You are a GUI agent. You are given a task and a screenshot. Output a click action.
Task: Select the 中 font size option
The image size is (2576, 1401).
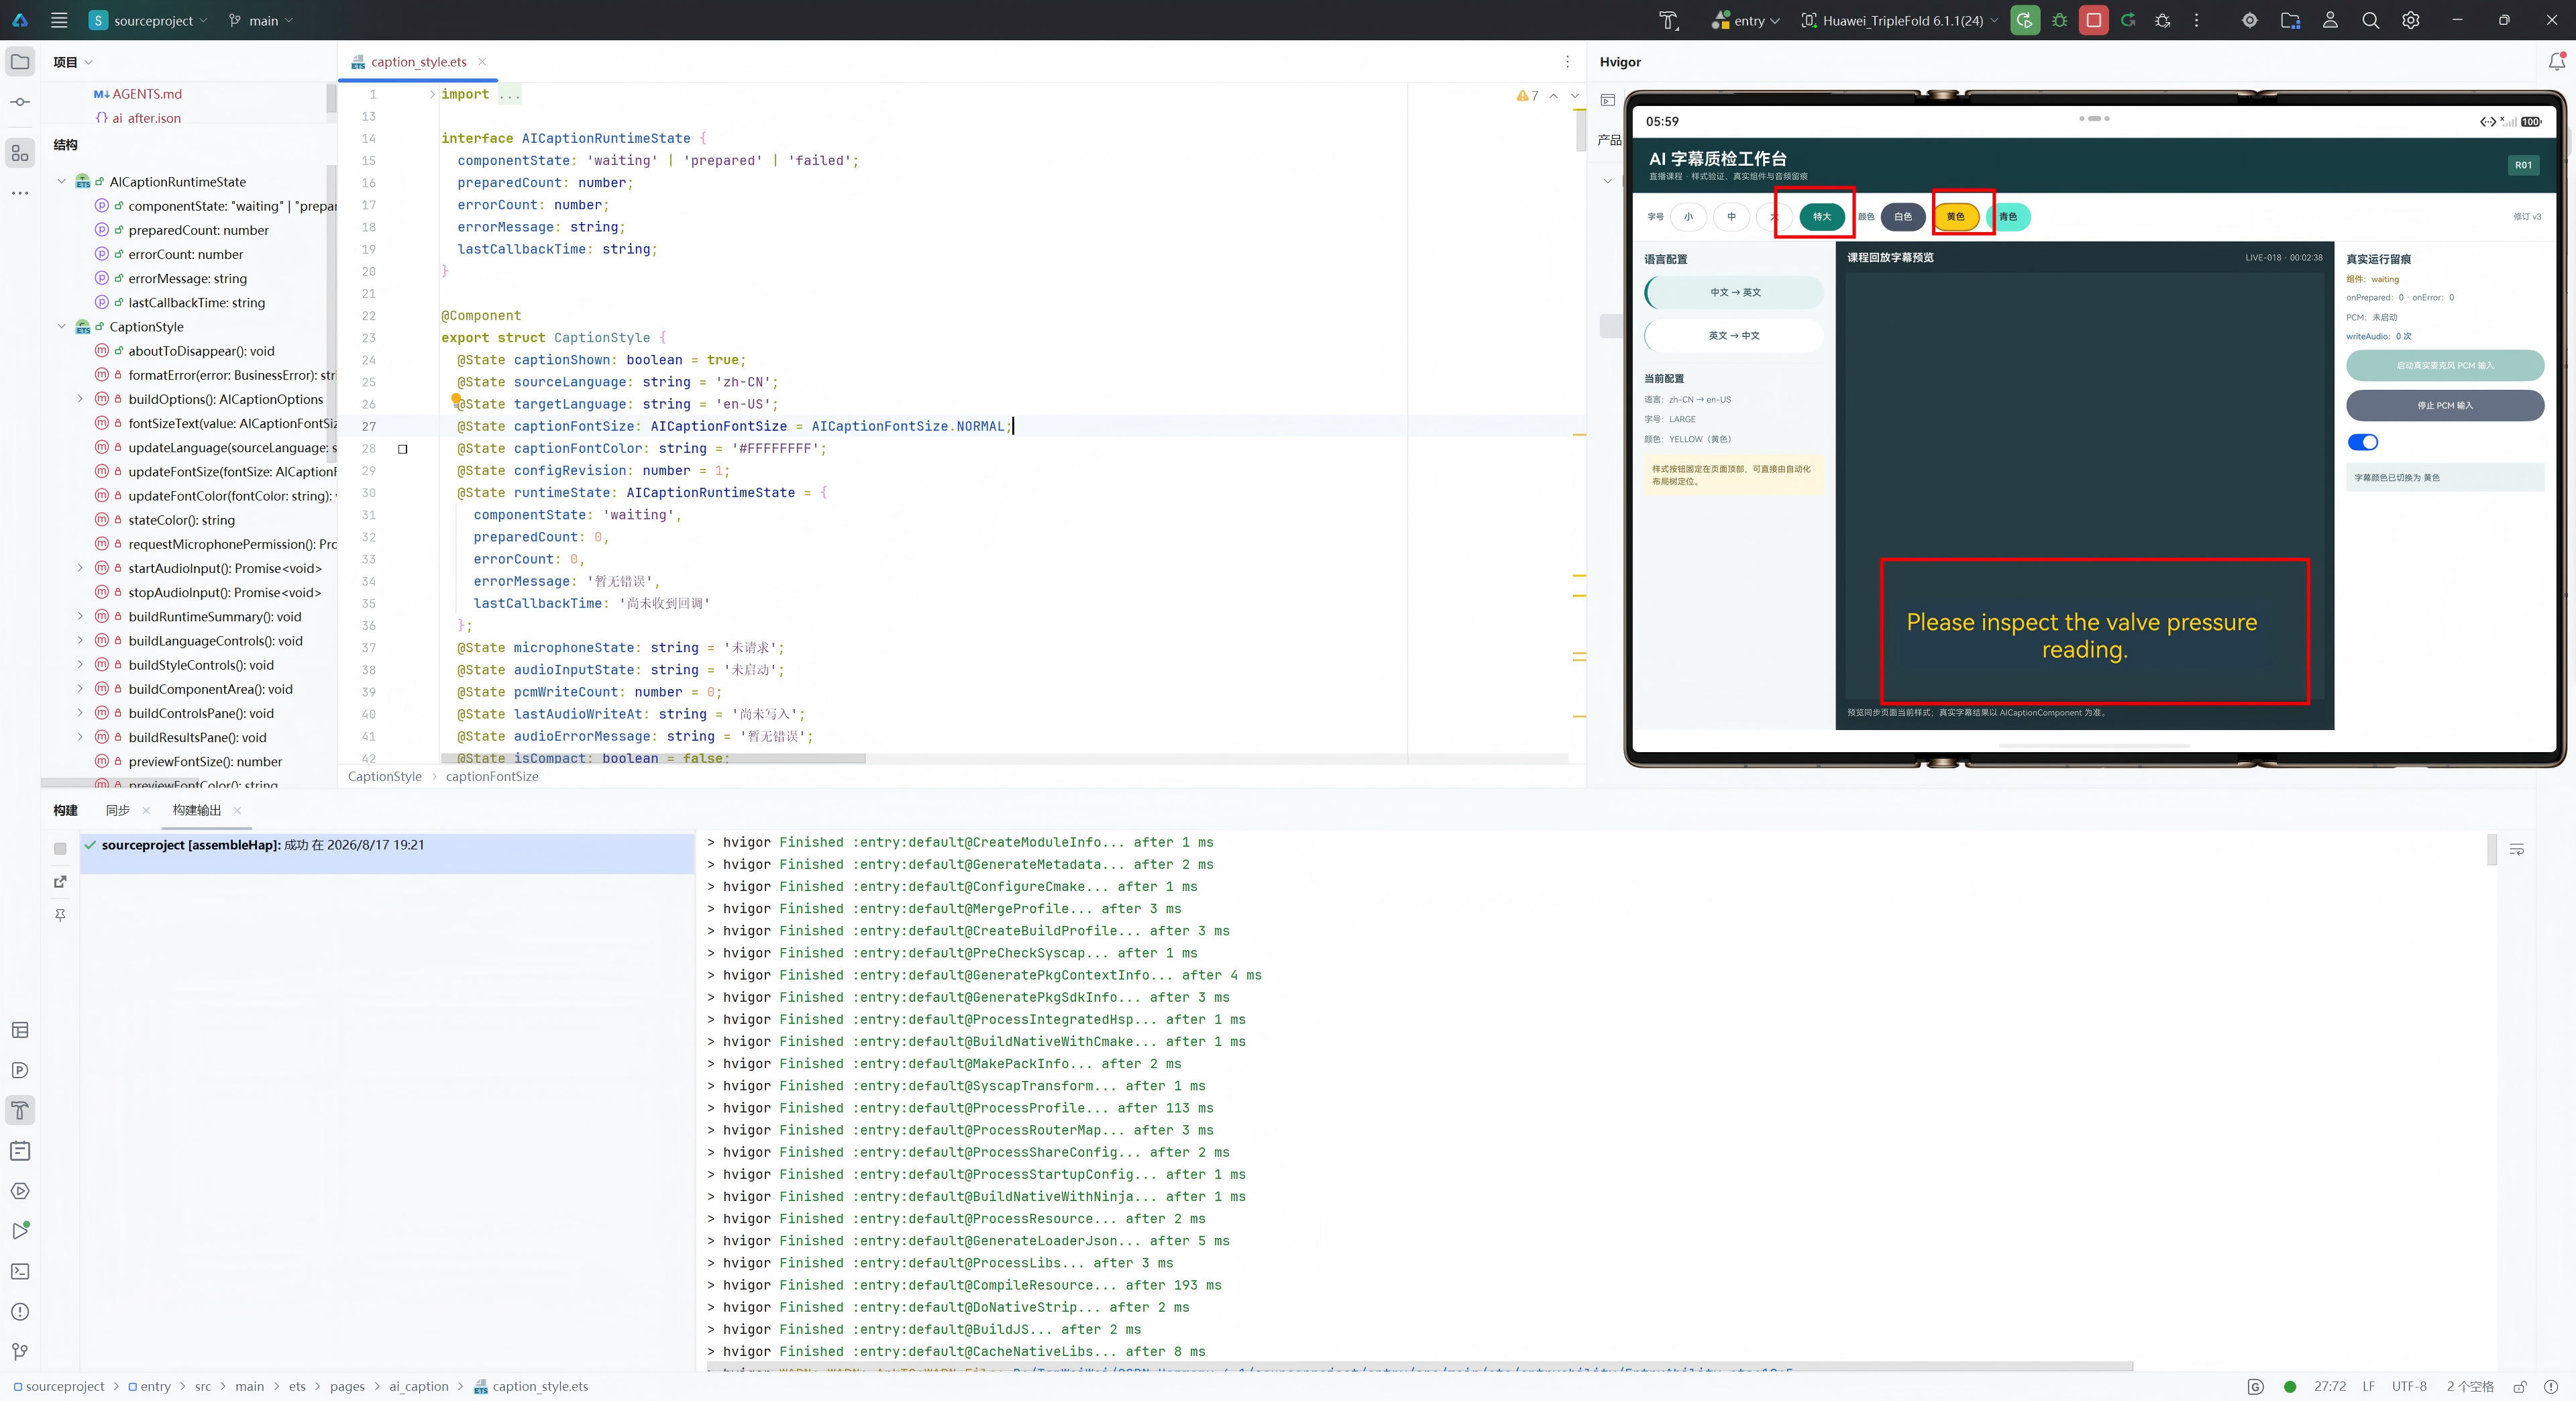(1731, 217)
